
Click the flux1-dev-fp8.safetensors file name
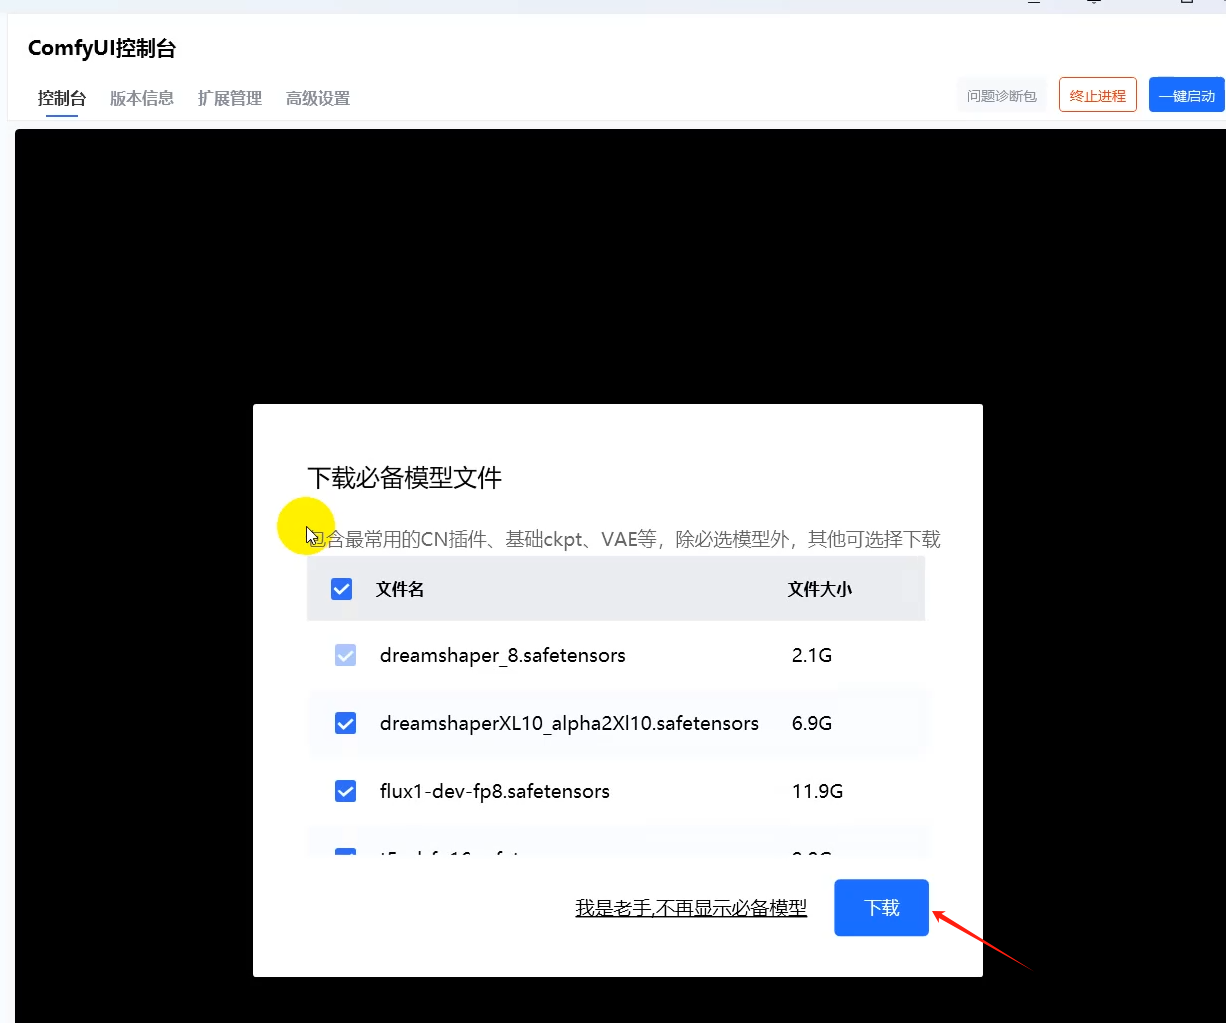click(494, 791)
